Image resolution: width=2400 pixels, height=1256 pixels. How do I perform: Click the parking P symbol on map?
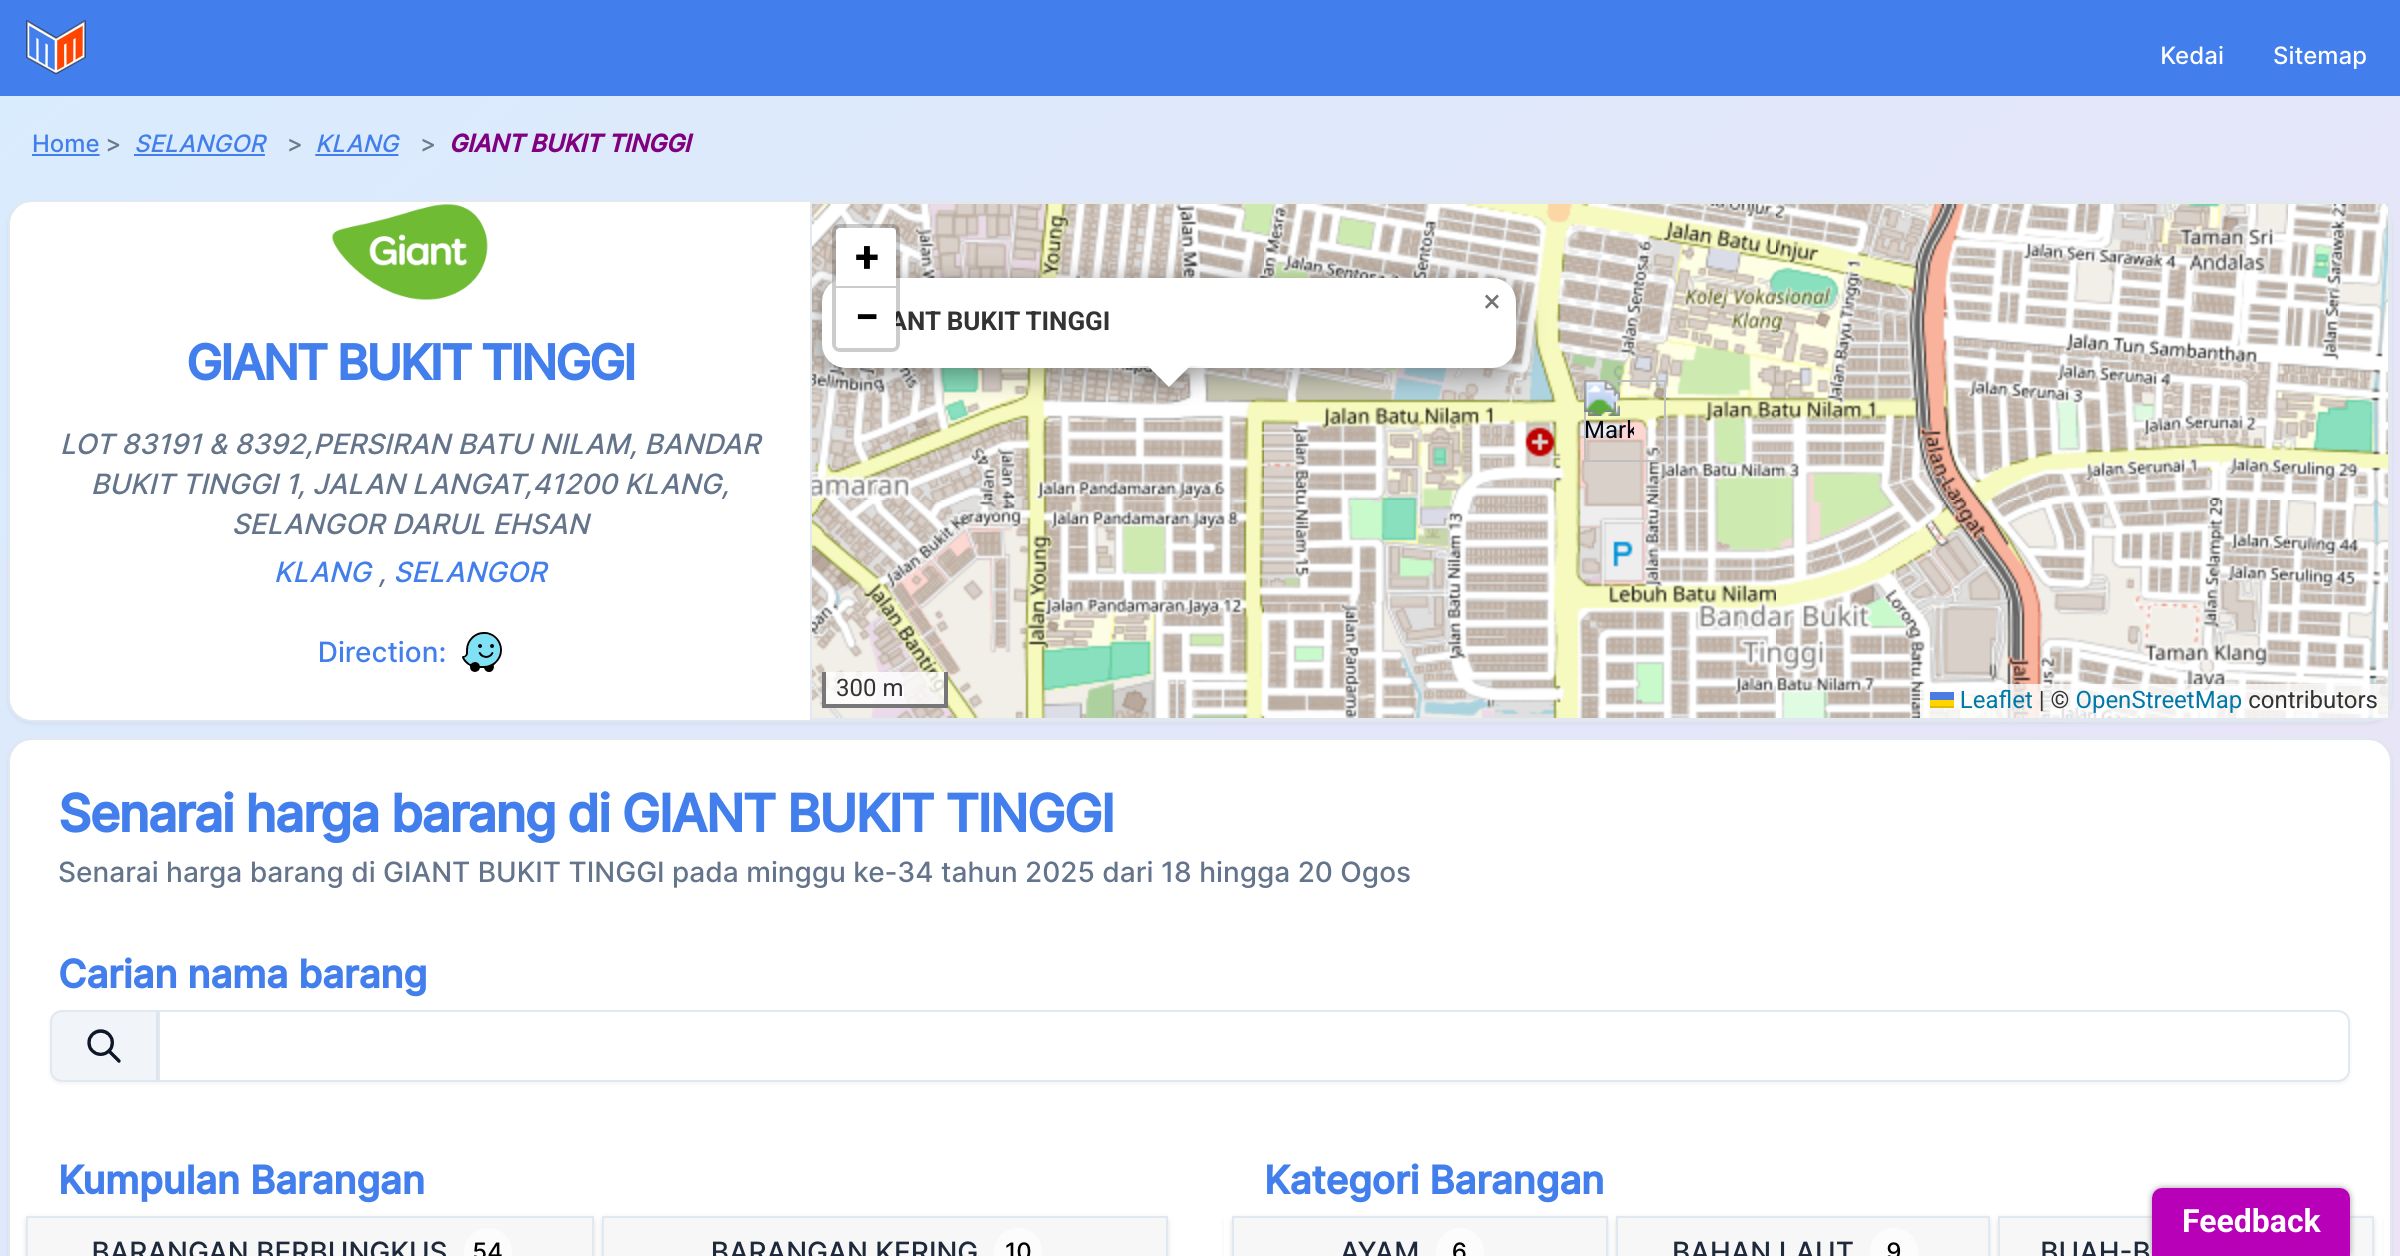click(1621, 553)
